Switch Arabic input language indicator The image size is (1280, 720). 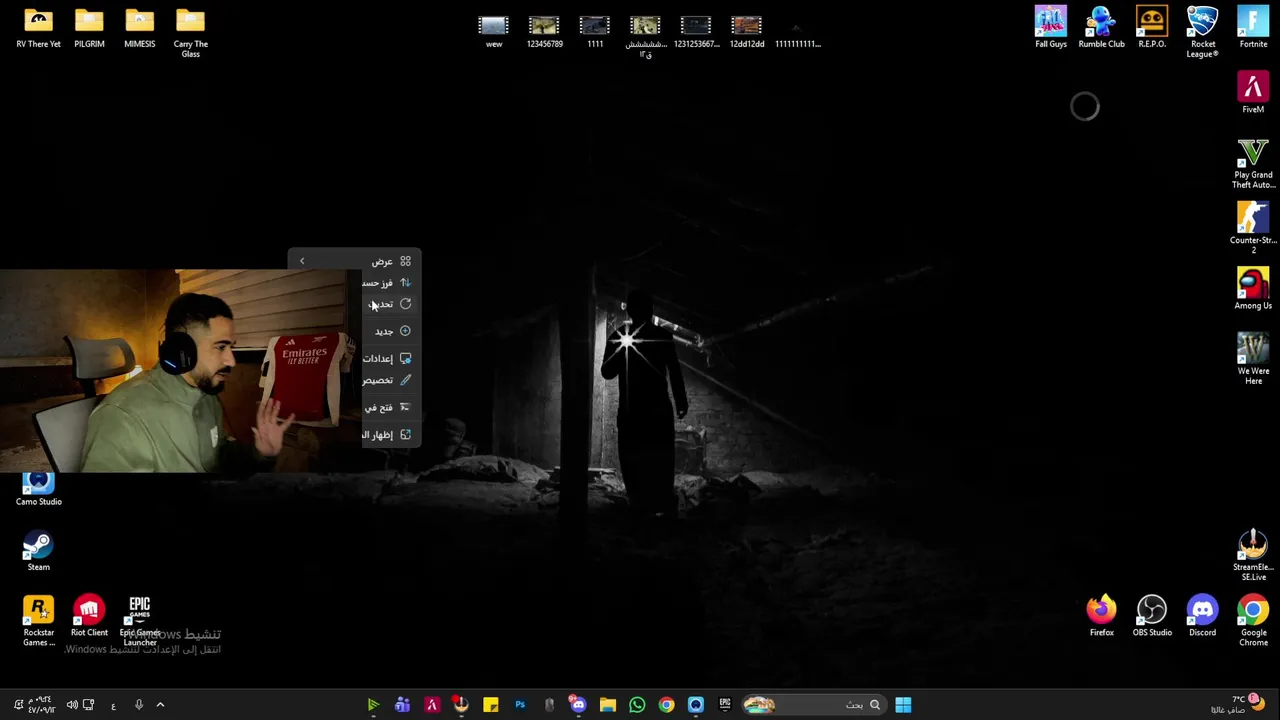(113, 706)
